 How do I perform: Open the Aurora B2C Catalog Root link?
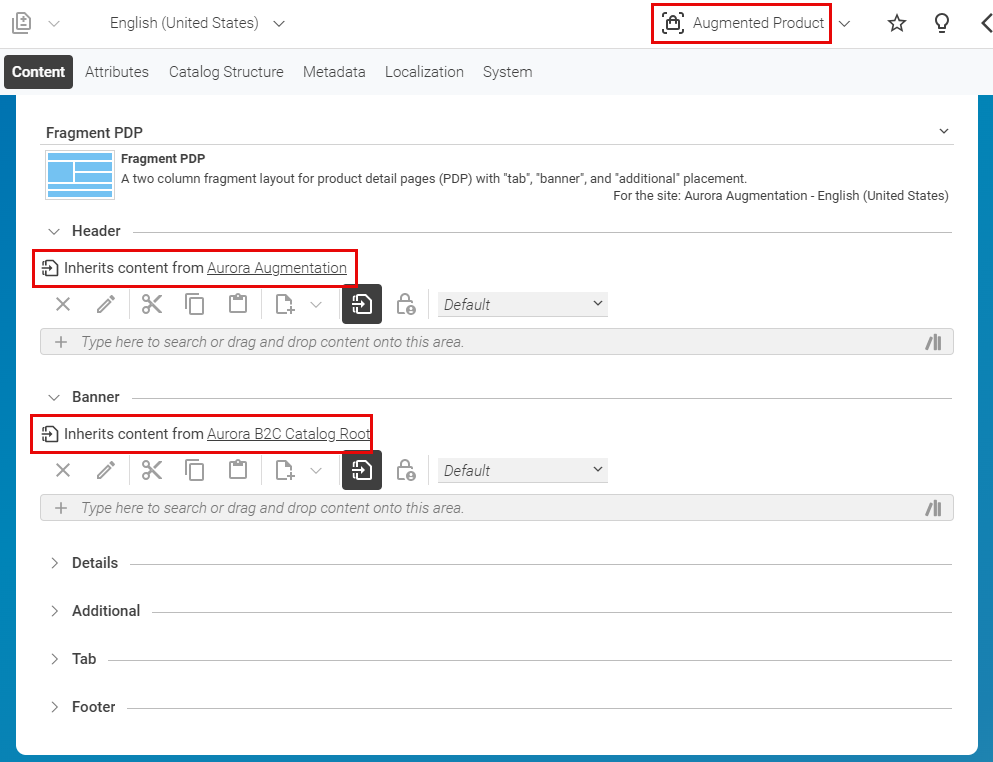[x=288, y=434]
